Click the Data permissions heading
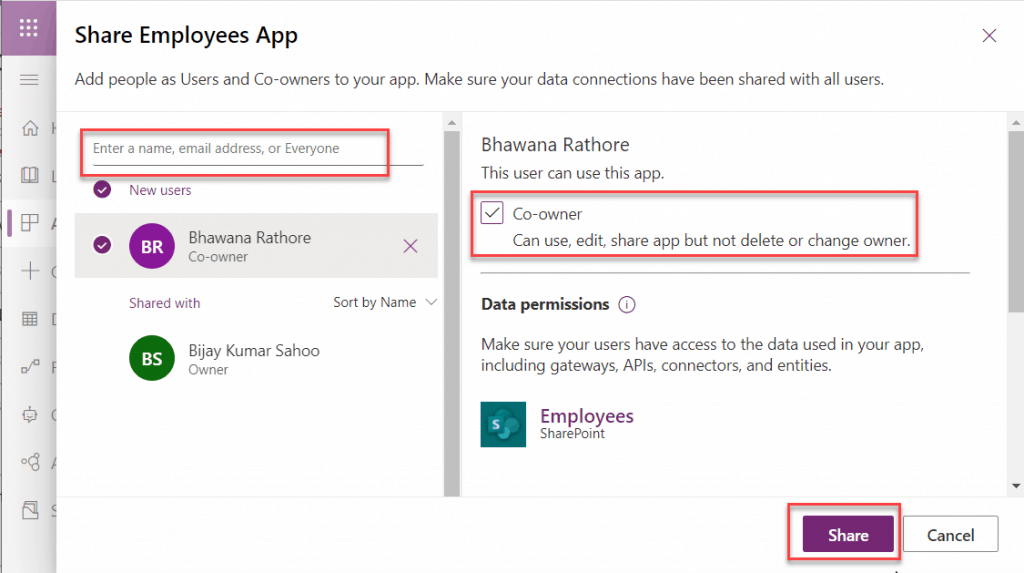 point(545,304)
